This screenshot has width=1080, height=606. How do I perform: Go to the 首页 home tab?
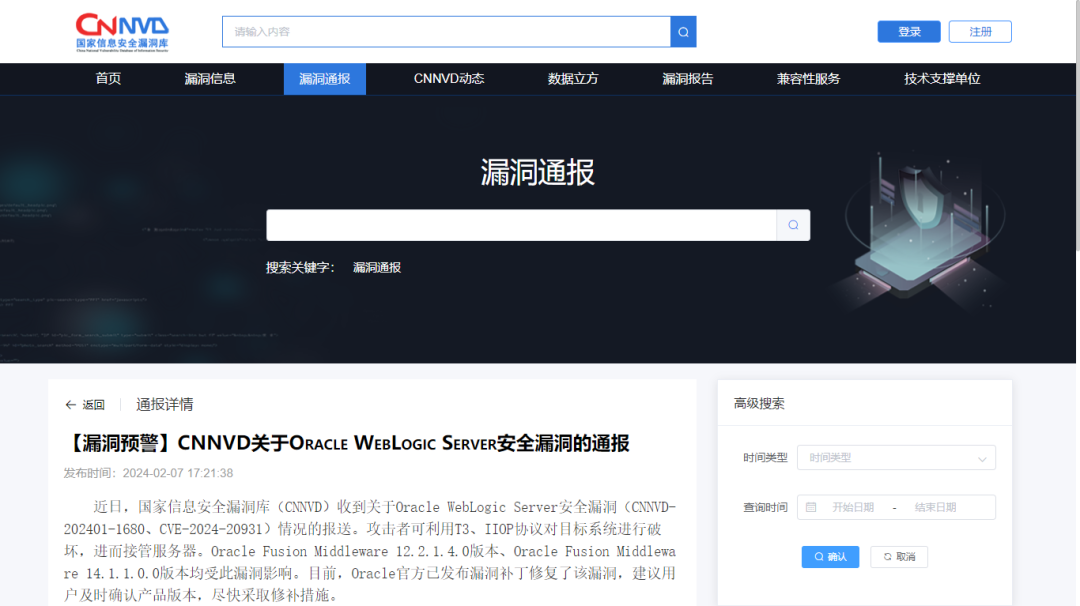point(108,79)
